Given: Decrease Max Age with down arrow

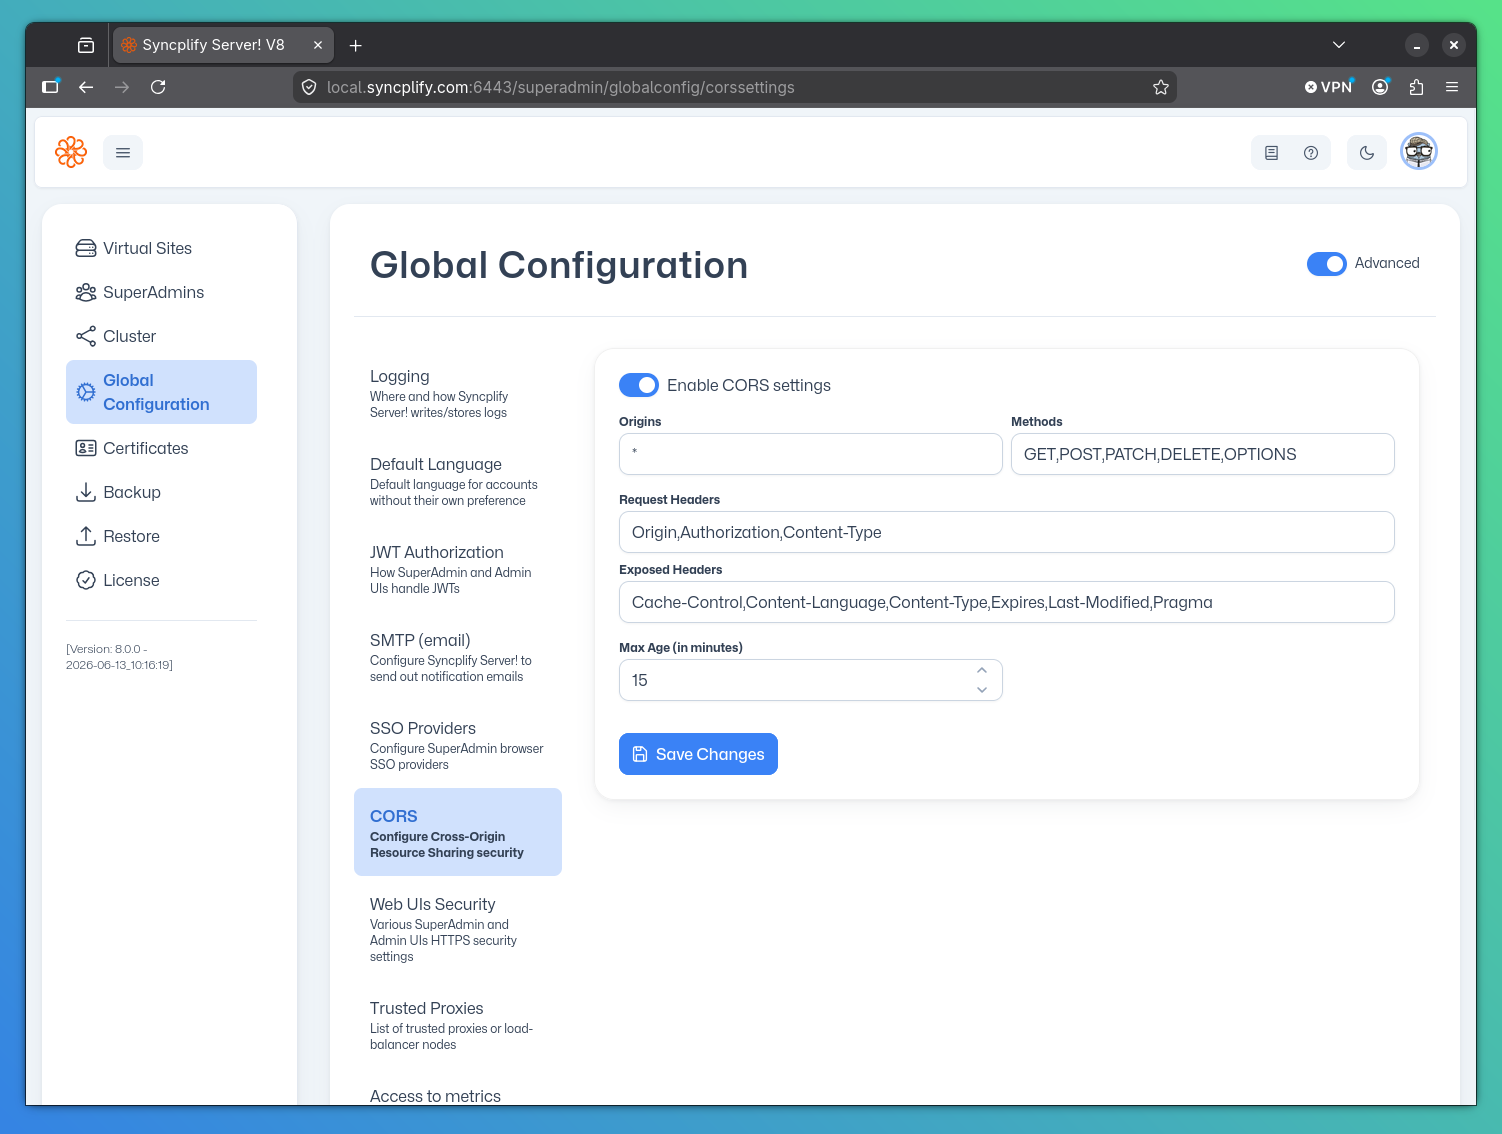Looking at the screenshot, I should coord(982,690).
